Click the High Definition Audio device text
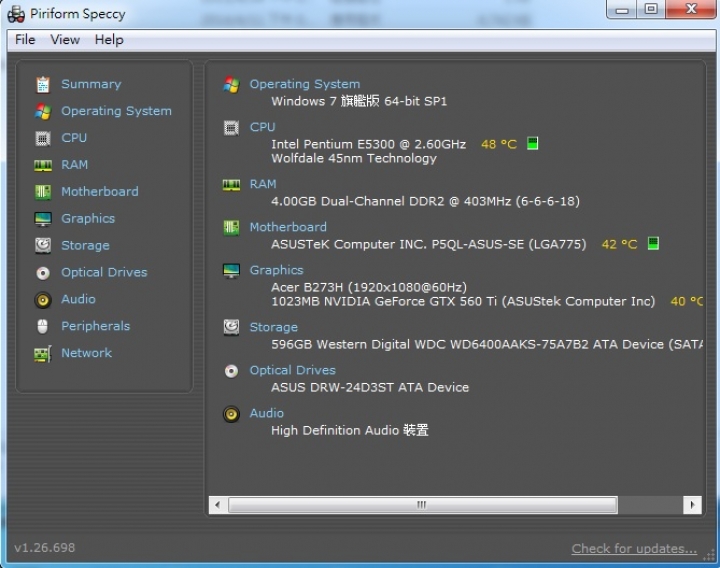720x568 pixels. coord(349,431)
